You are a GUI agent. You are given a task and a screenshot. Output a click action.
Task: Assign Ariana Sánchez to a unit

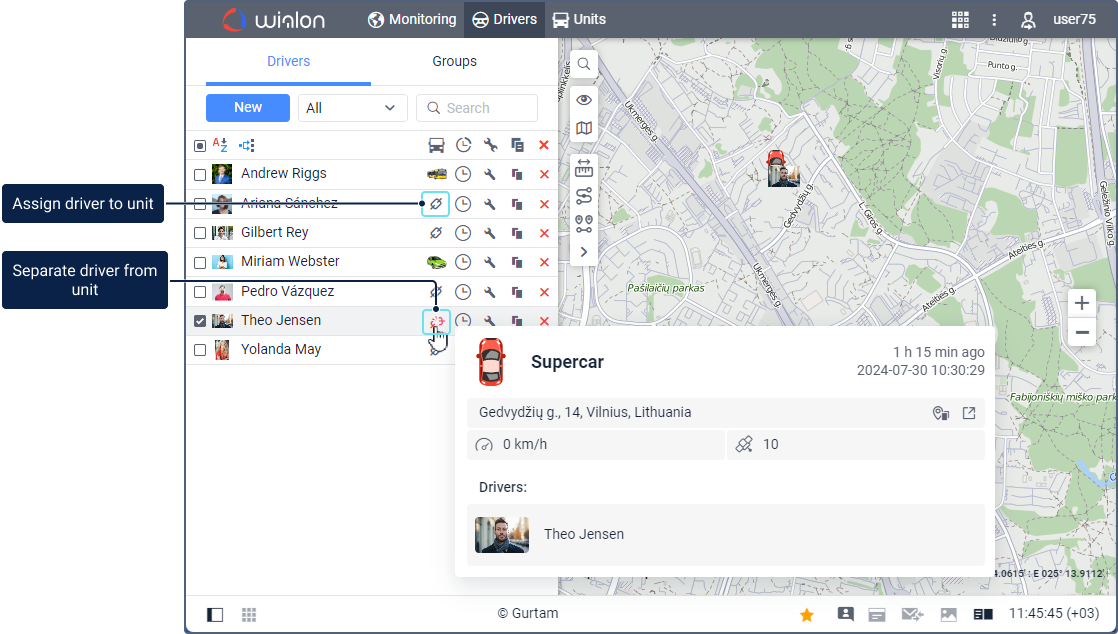(x=436, y=204)
